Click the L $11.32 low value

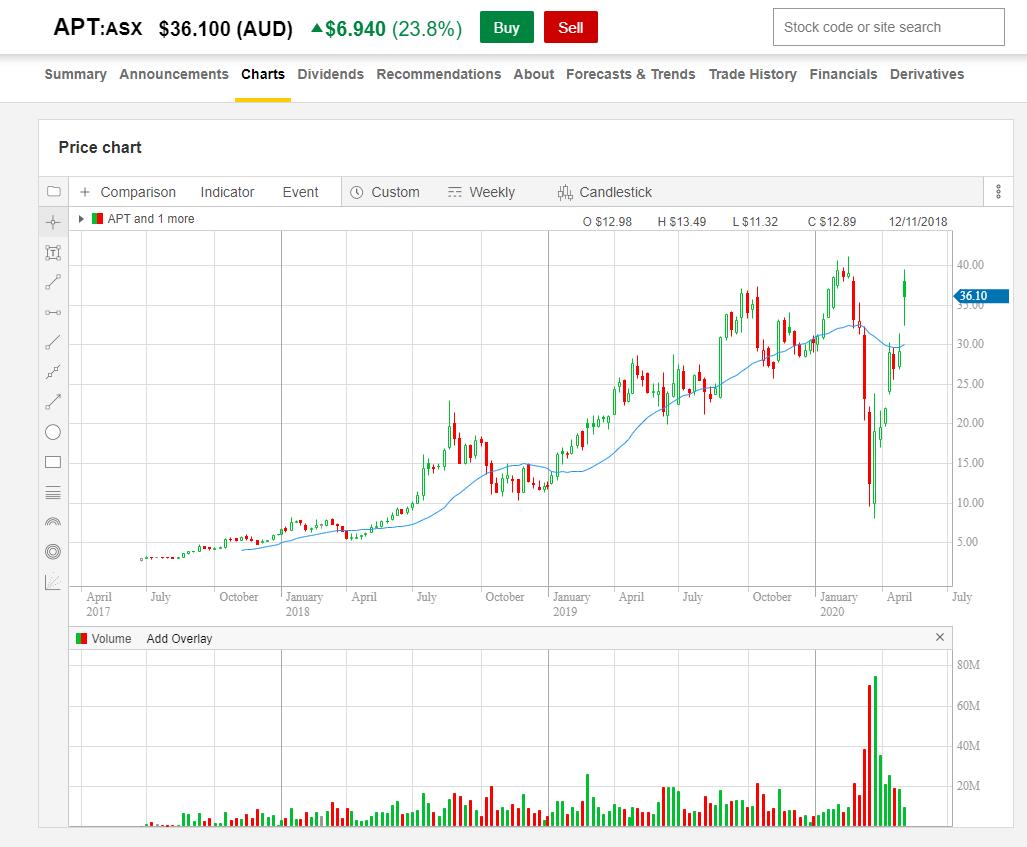tap(755, 221)
